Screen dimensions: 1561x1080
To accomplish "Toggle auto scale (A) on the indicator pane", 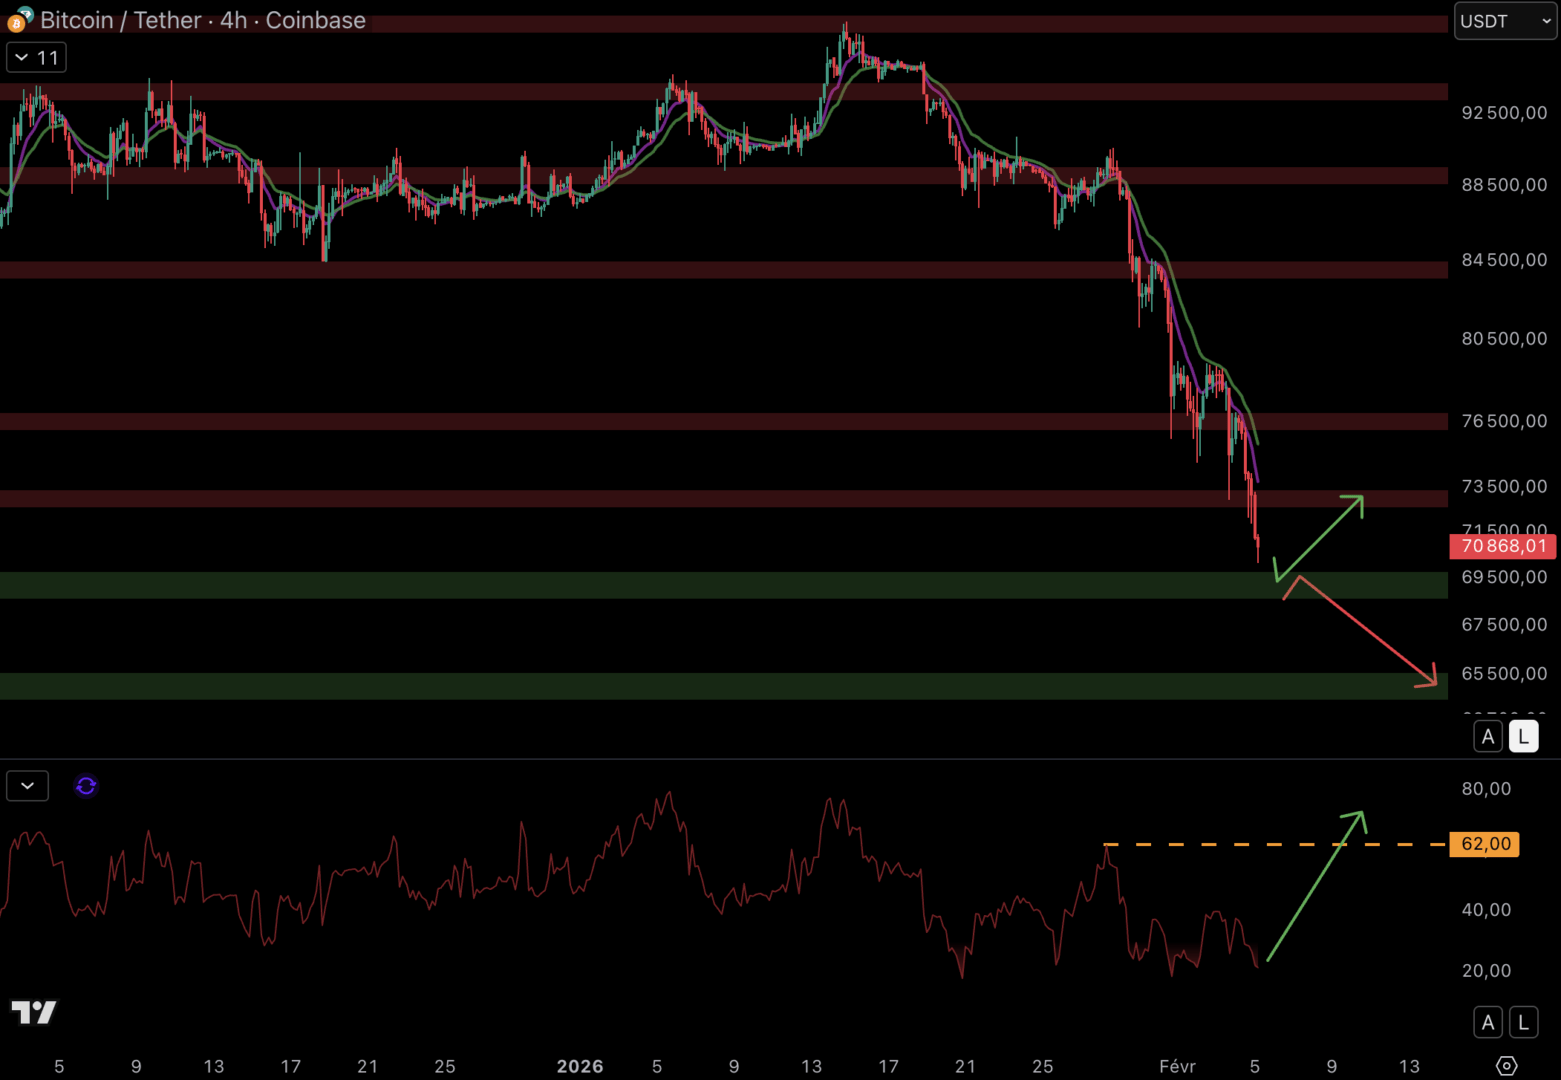I will (x=1488, y=1022).
